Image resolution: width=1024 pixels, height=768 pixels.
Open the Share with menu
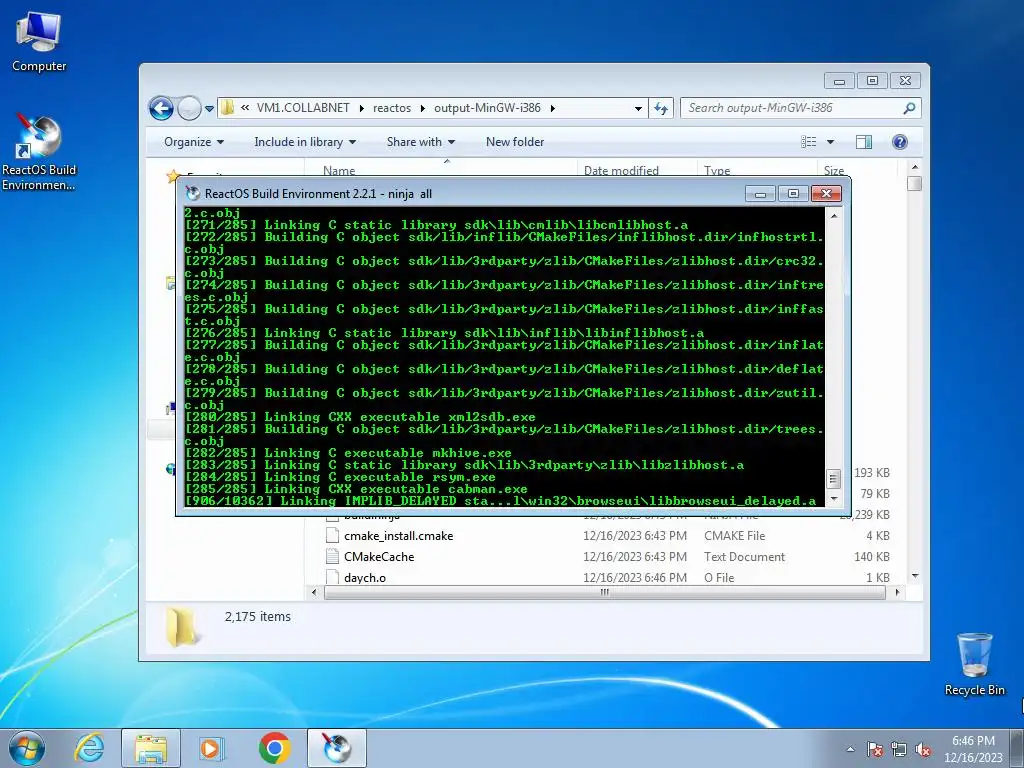[x=421, y=142]
